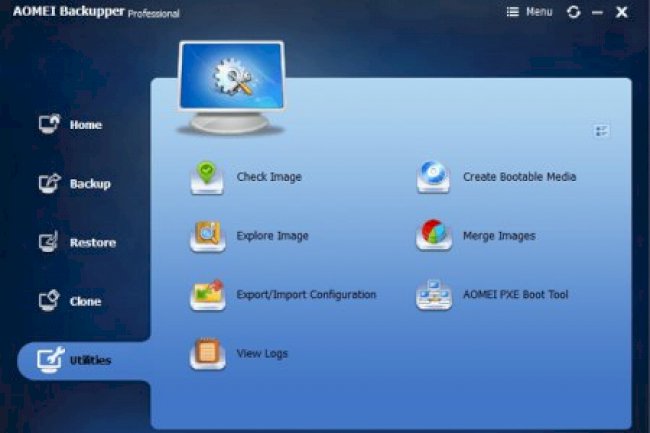Click the Explore Image magnifier icon
This screenshot has height=433, width=650.
click(x=208, y=237)
